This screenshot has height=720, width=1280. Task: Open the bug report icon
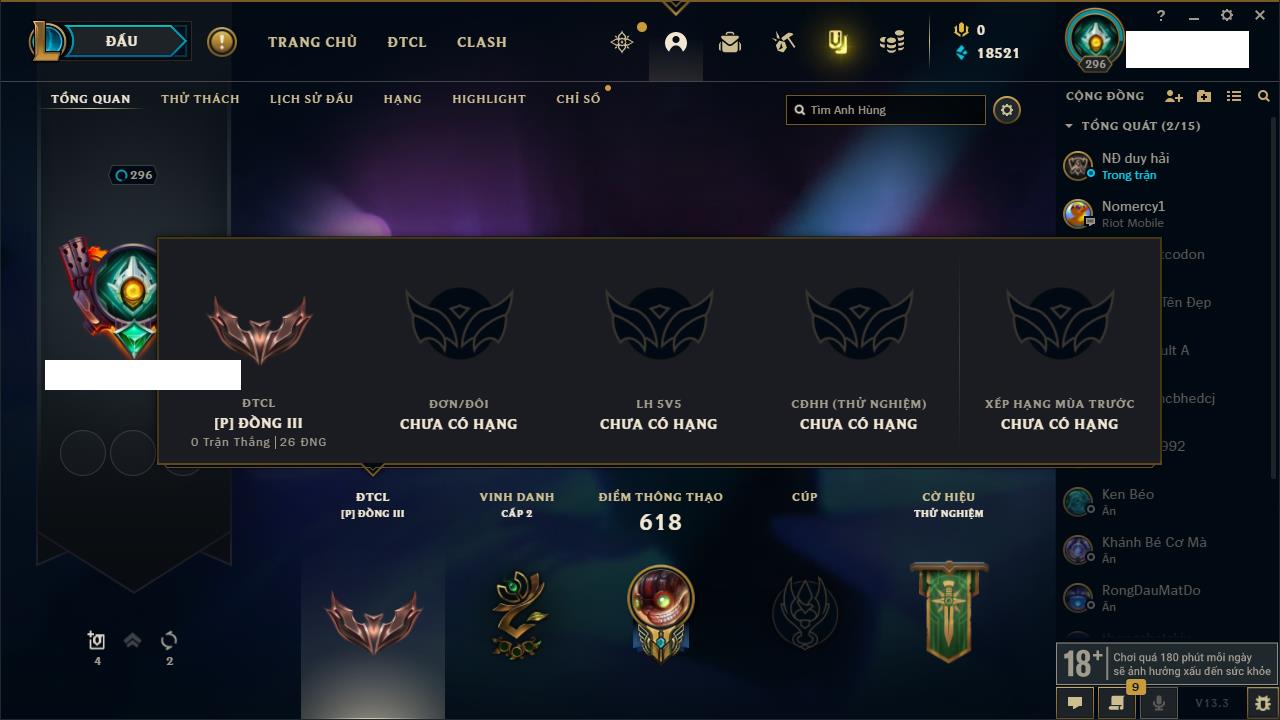pyautogui.click(x=1263, y=703)
